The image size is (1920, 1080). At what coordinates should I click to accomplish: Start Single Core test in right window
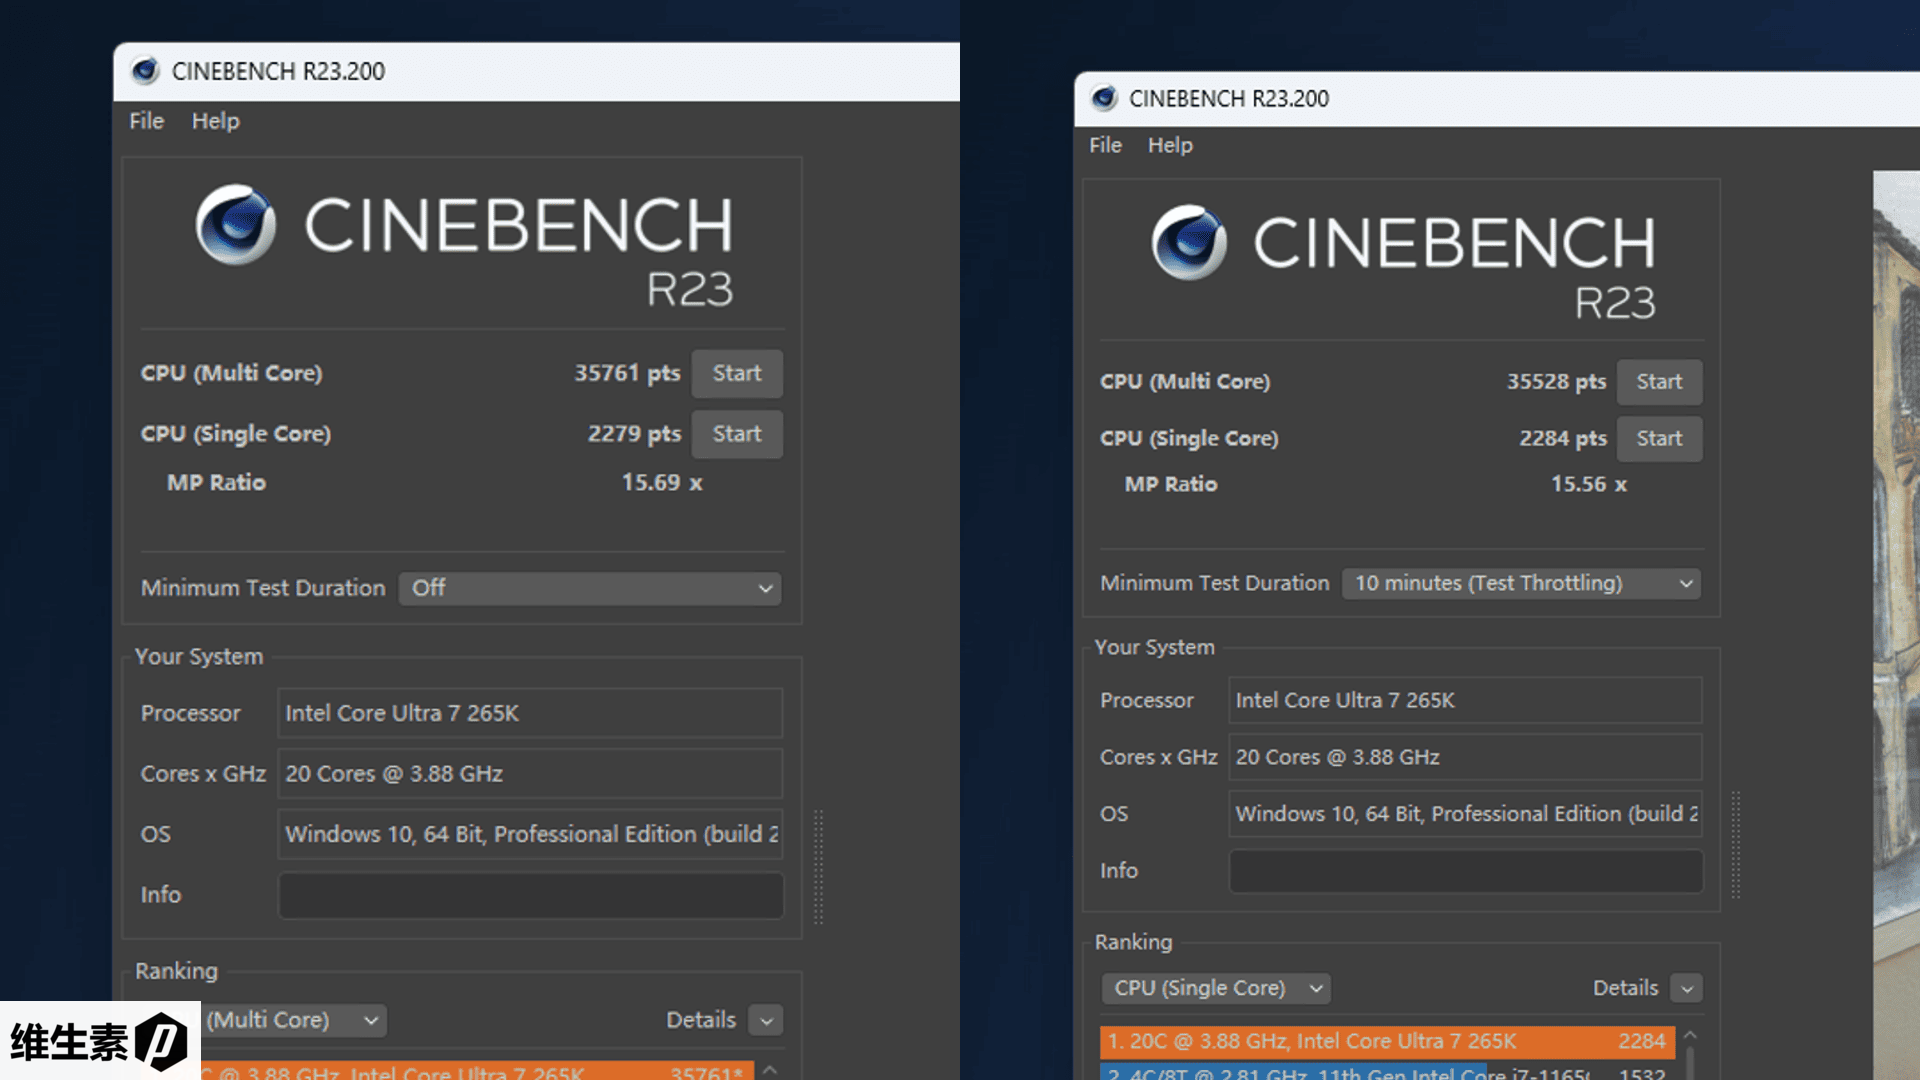click(1659, 439)
